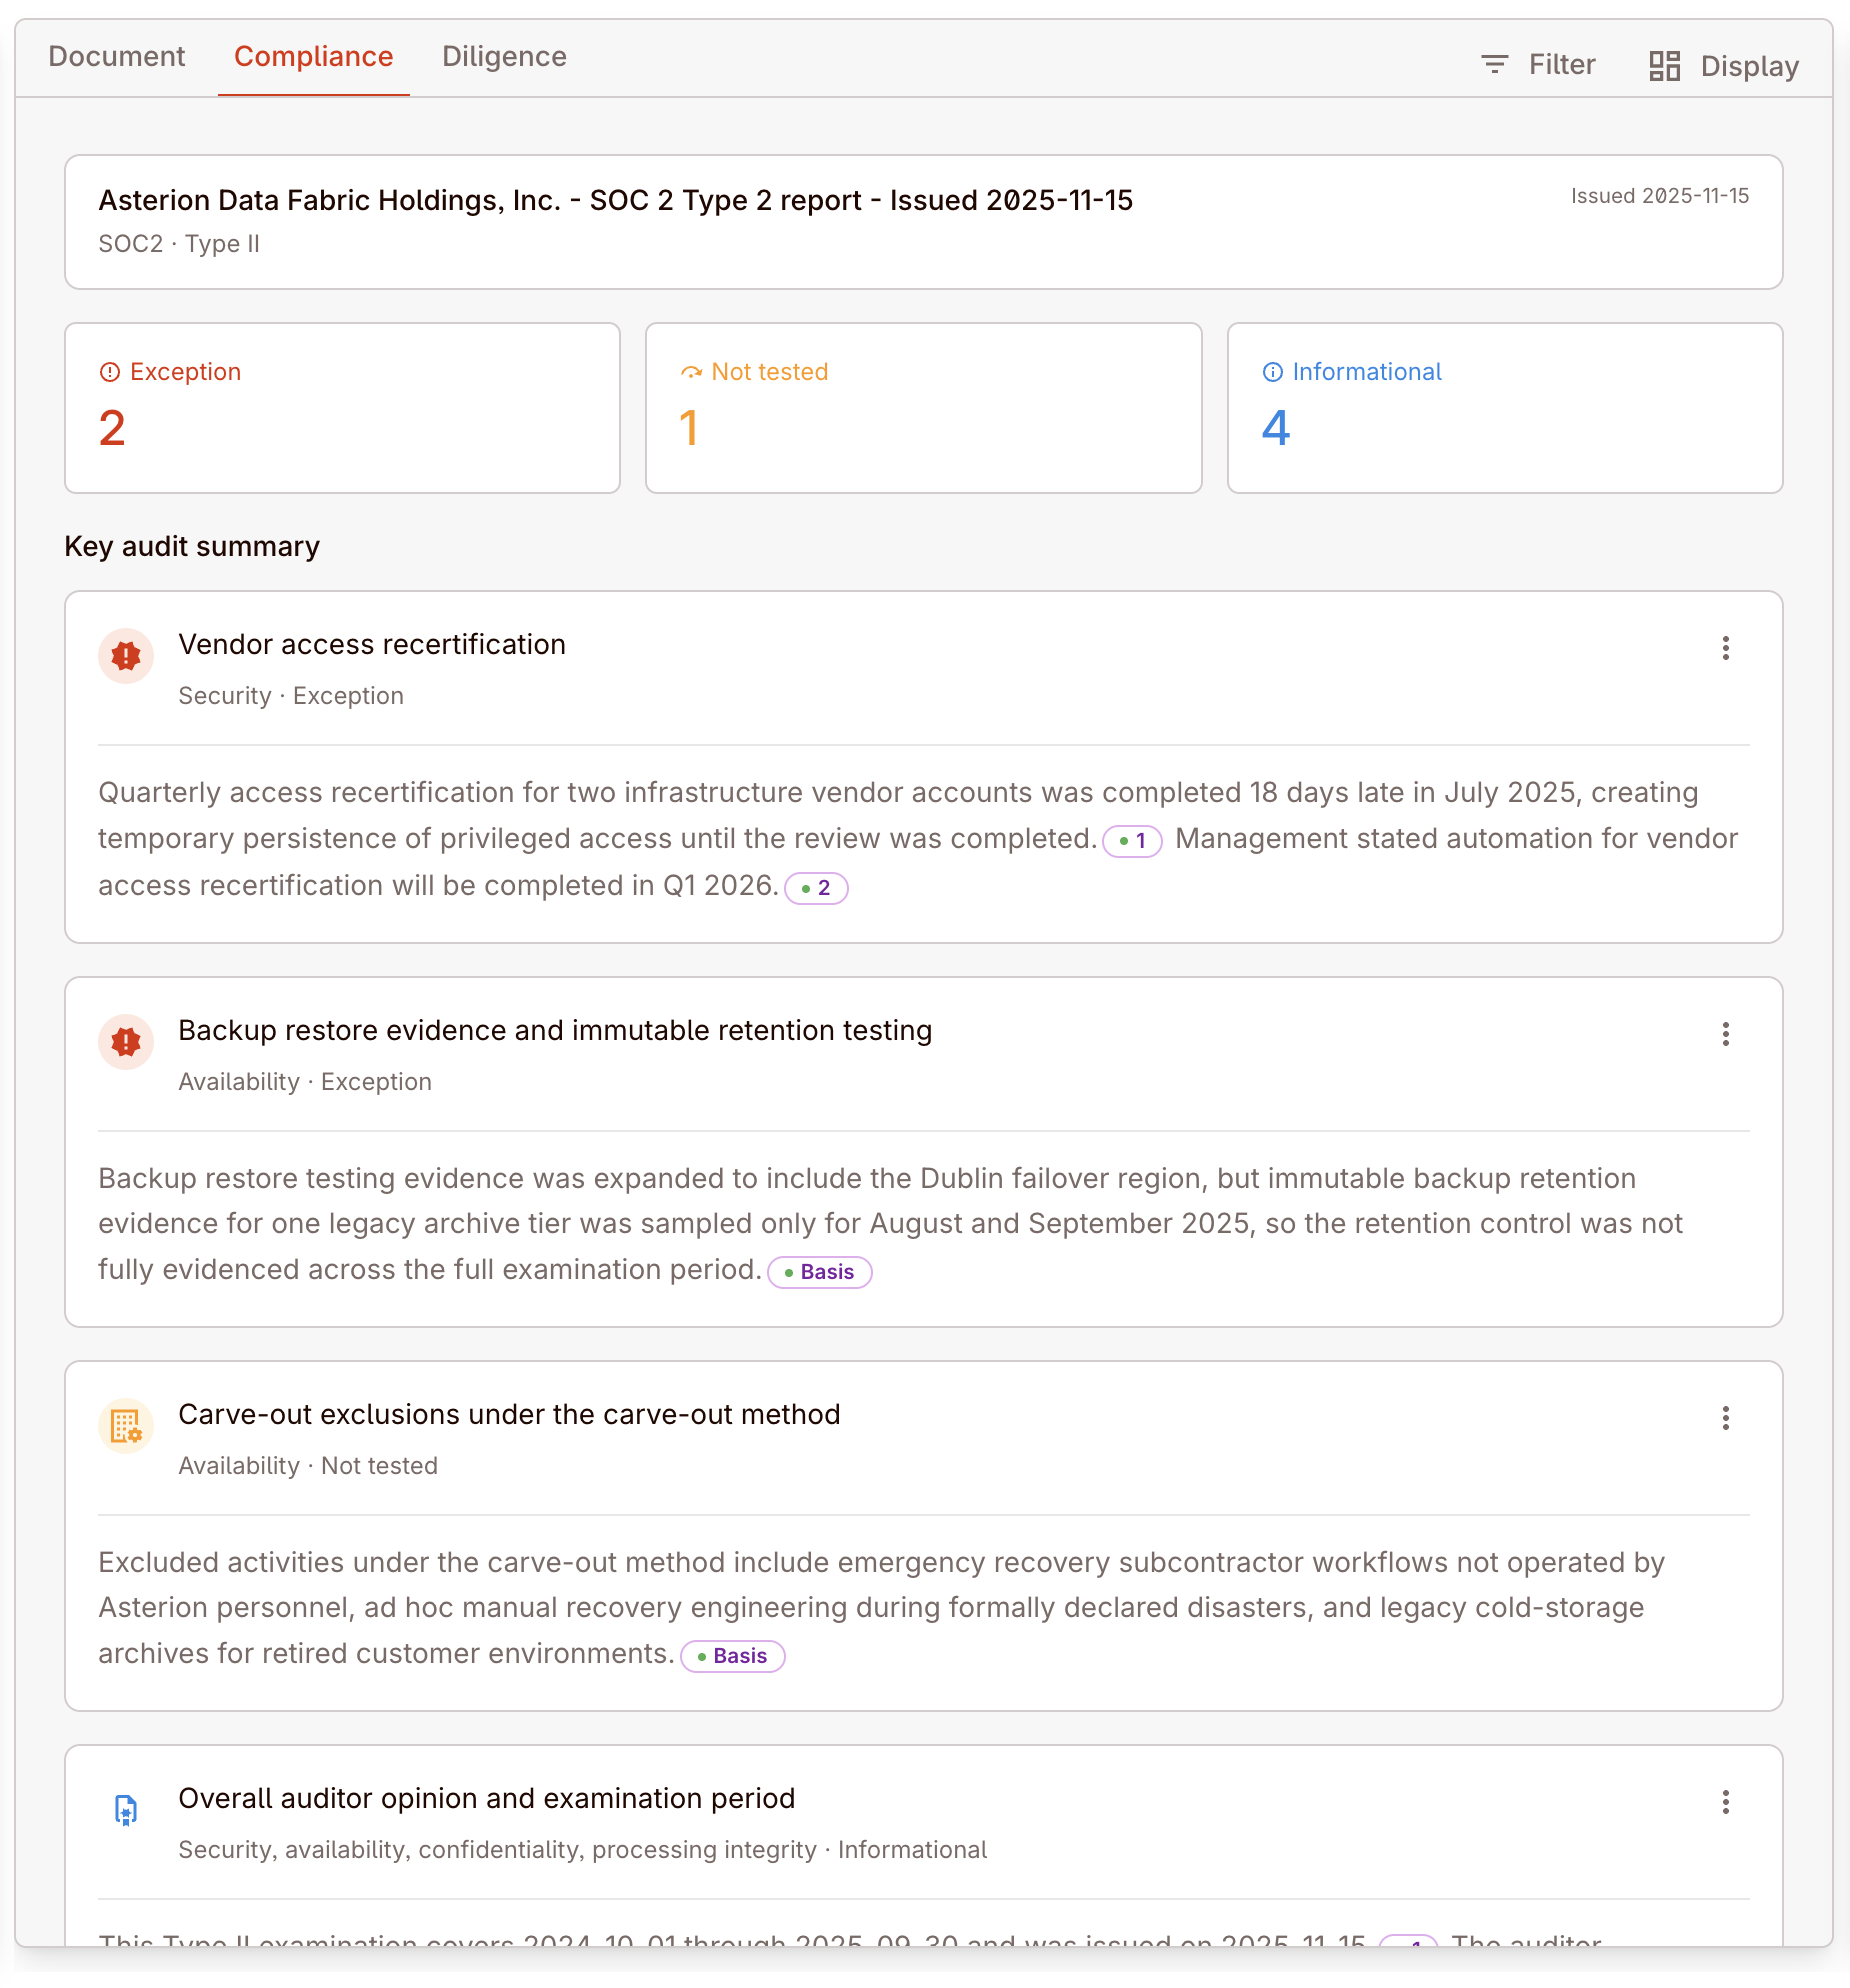
Task: Click the Vendor access recertification exception icon
Action: pos(126,656)
